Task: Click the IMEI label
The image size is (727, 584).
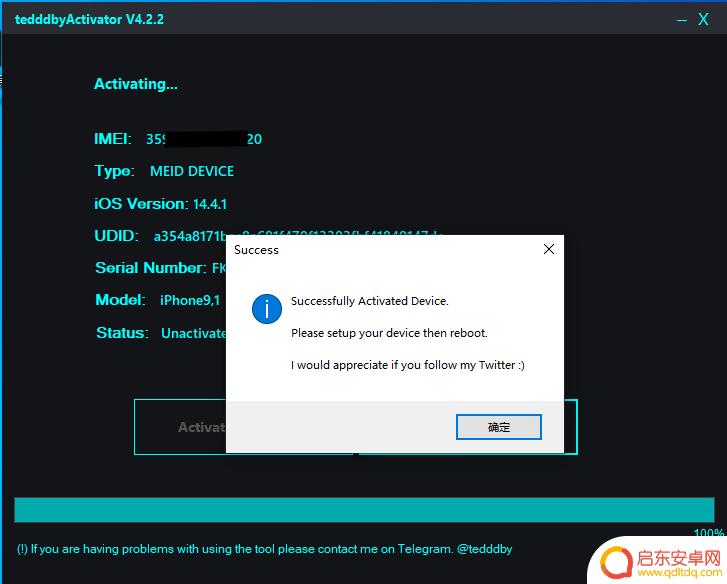Action: tap(113, 139)
